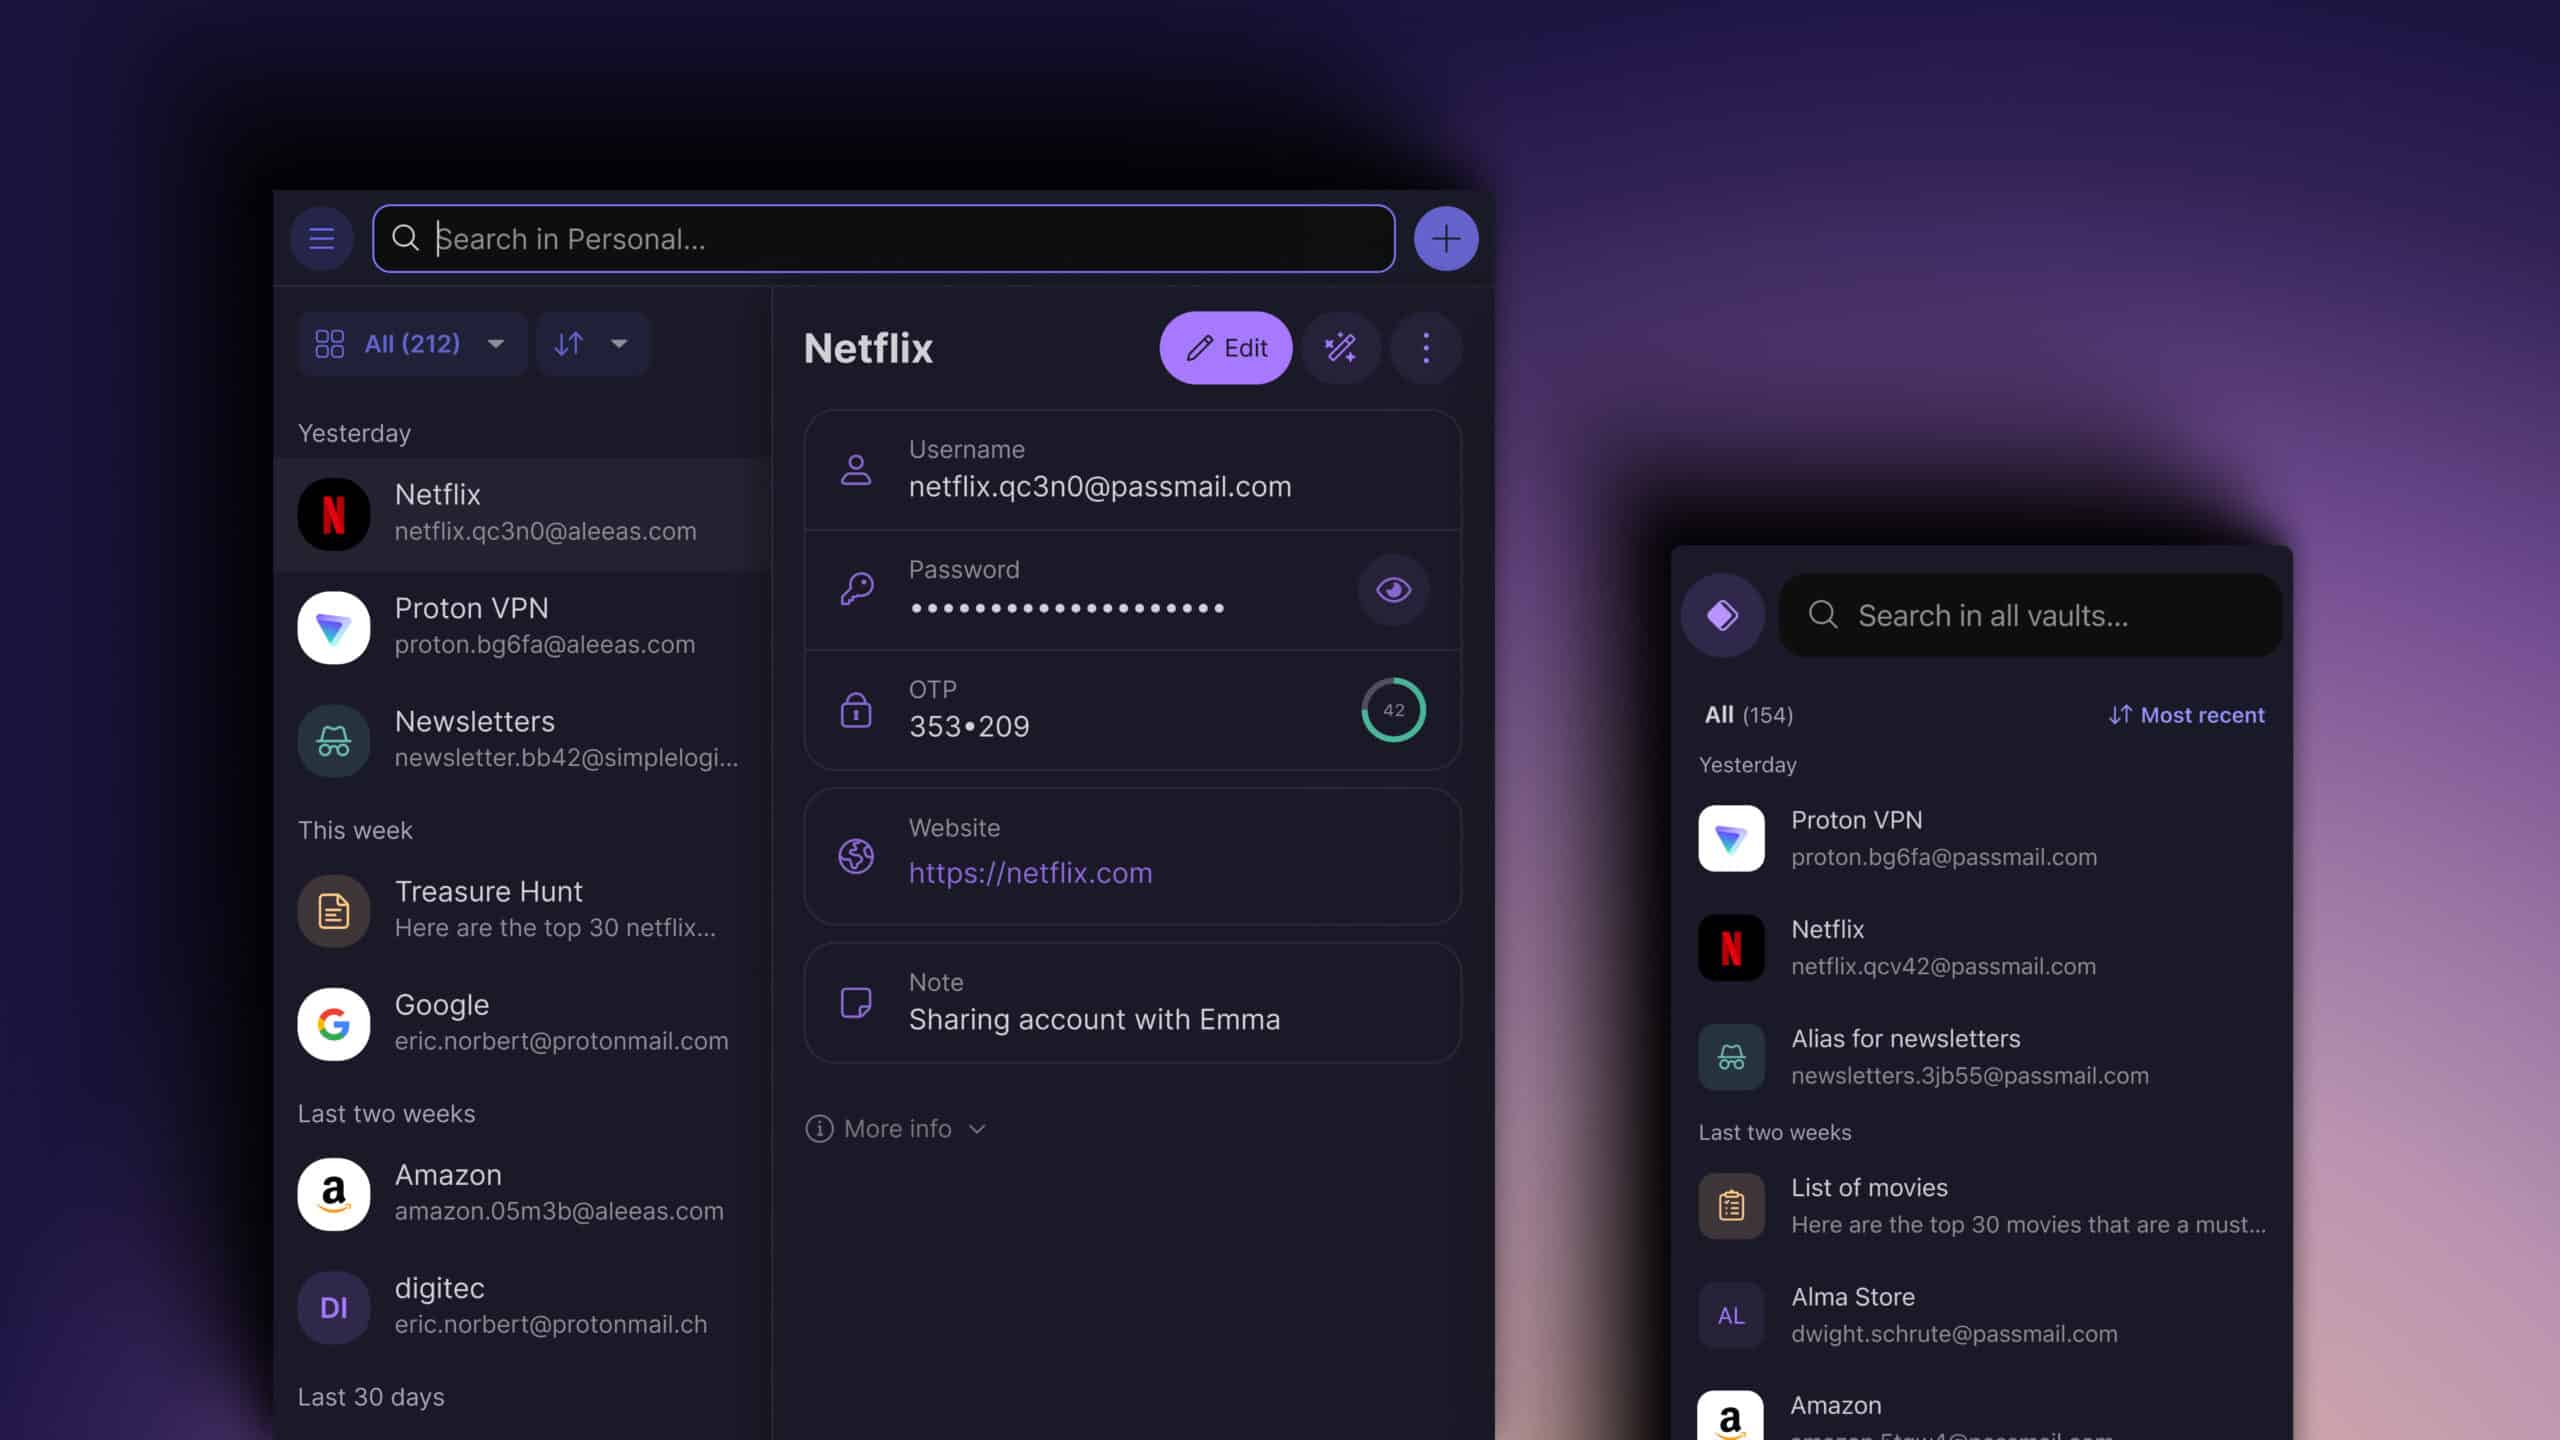Click the https://netflix.com website link
Viewport: 2560px width, 1440px height.
(x=1030, y=872)
